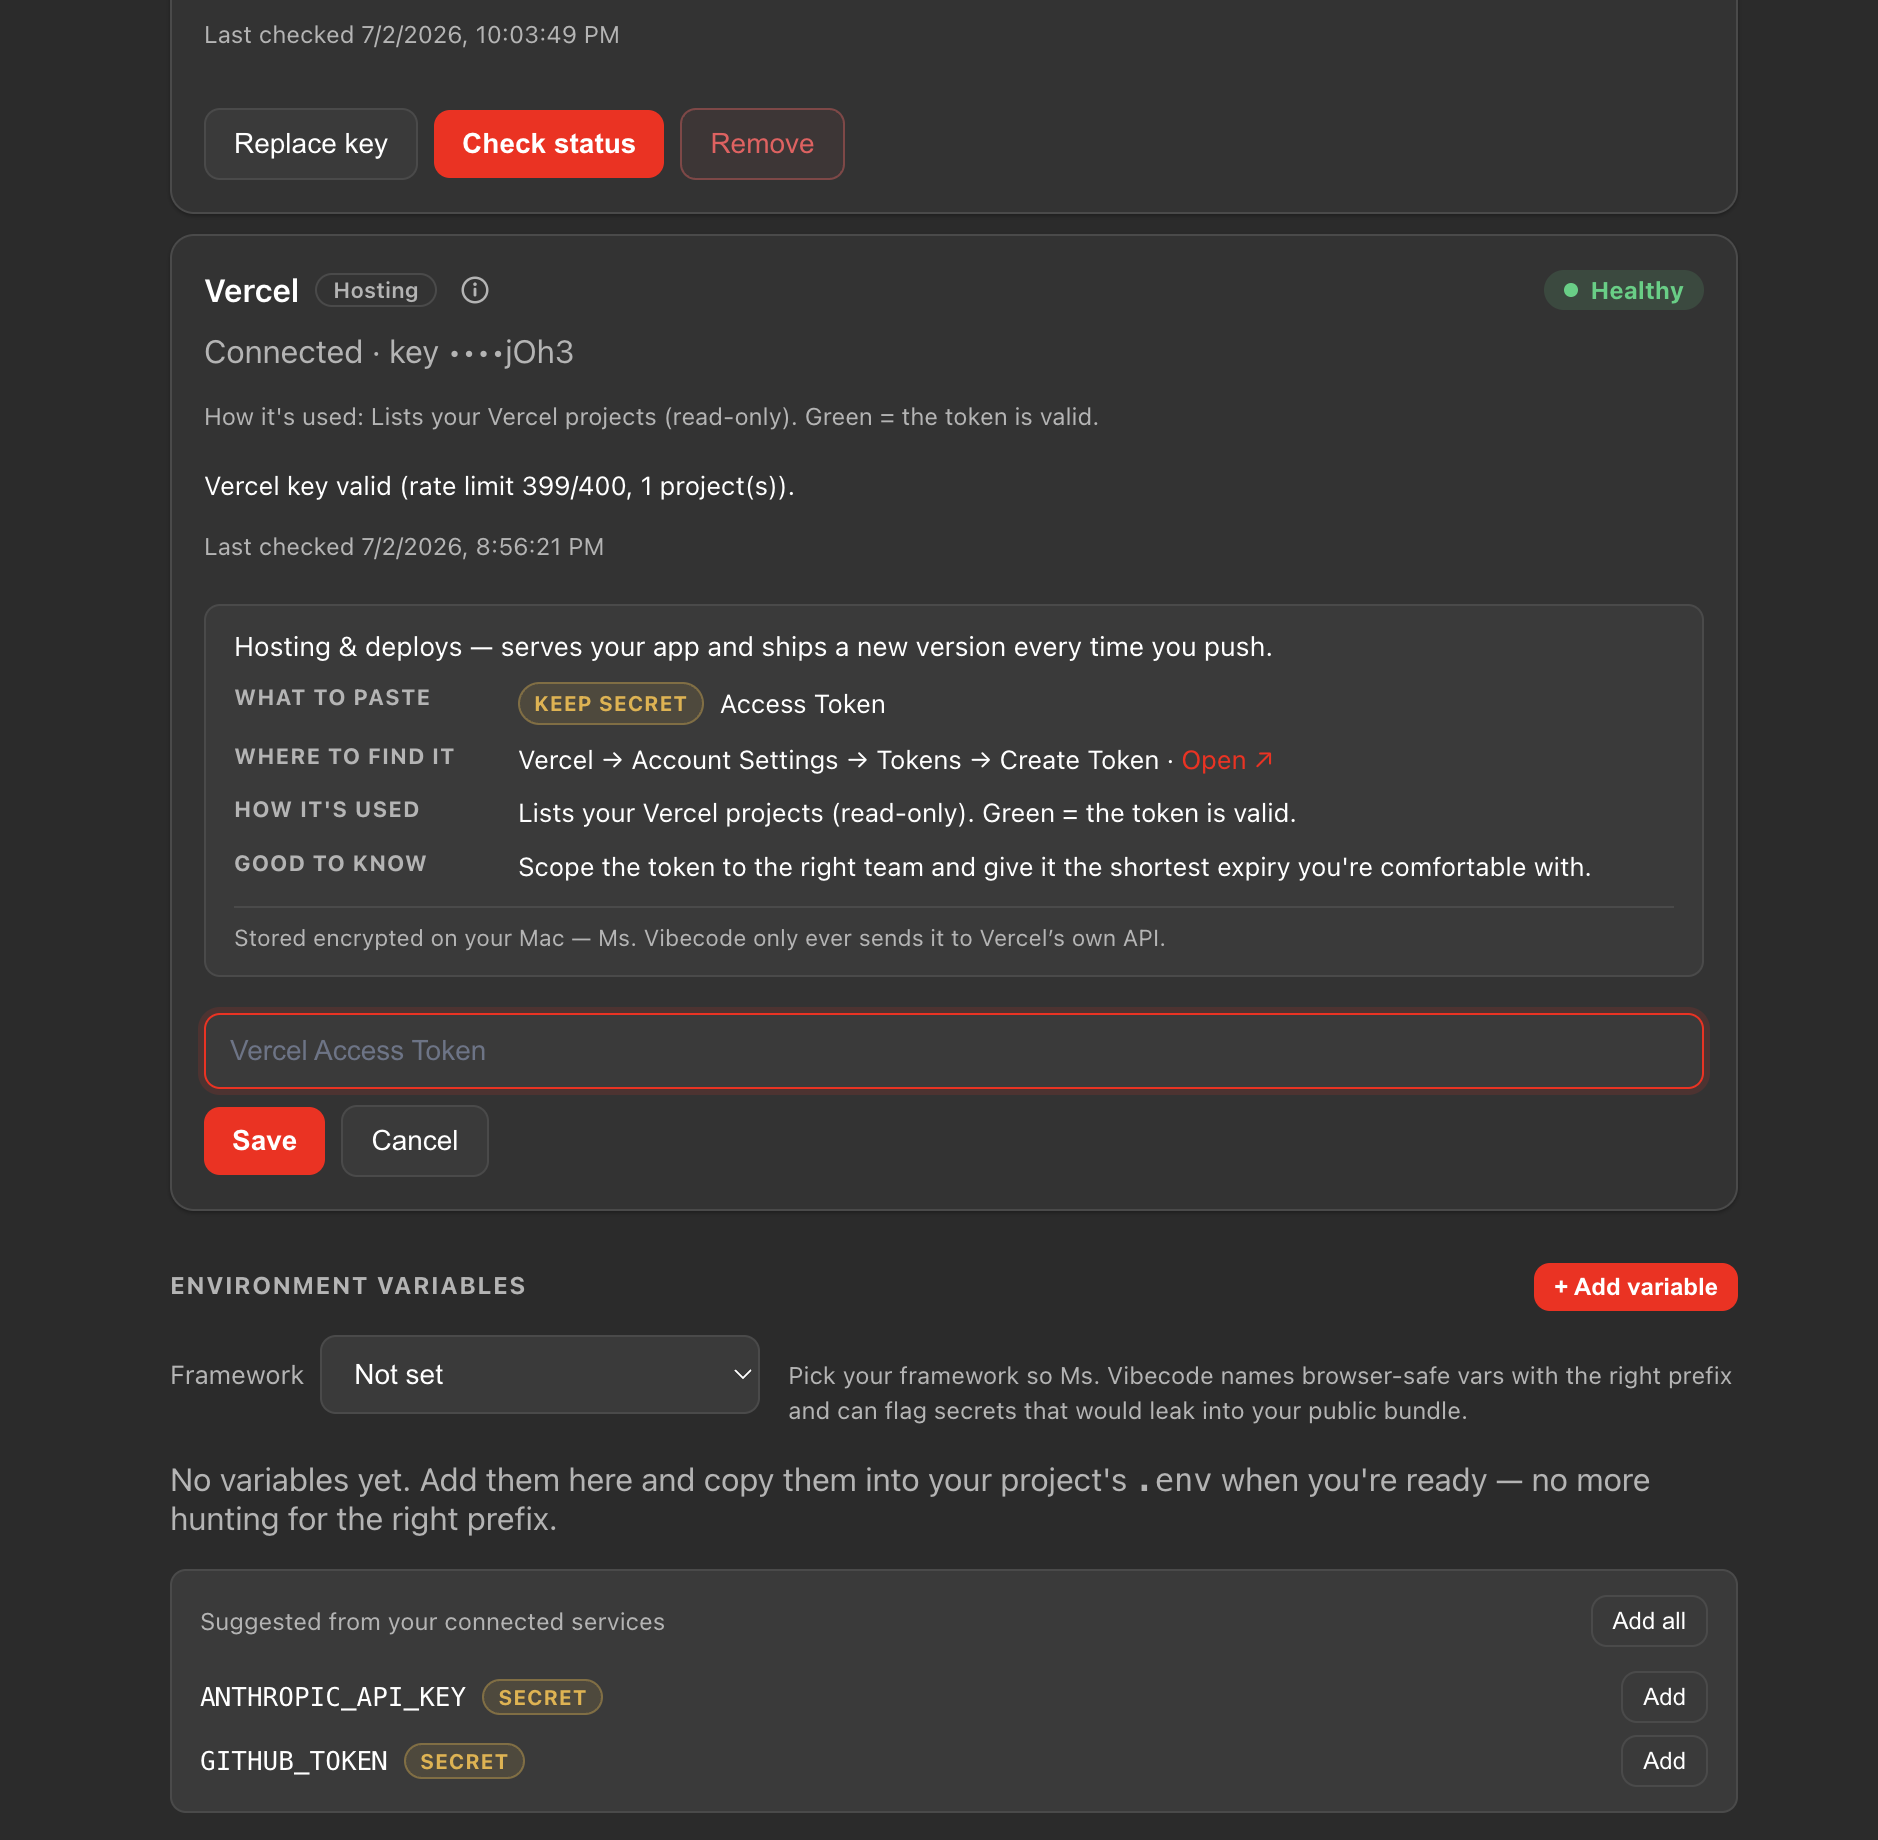
Task: Click the Add variable button
Action: point(1635,1287)
